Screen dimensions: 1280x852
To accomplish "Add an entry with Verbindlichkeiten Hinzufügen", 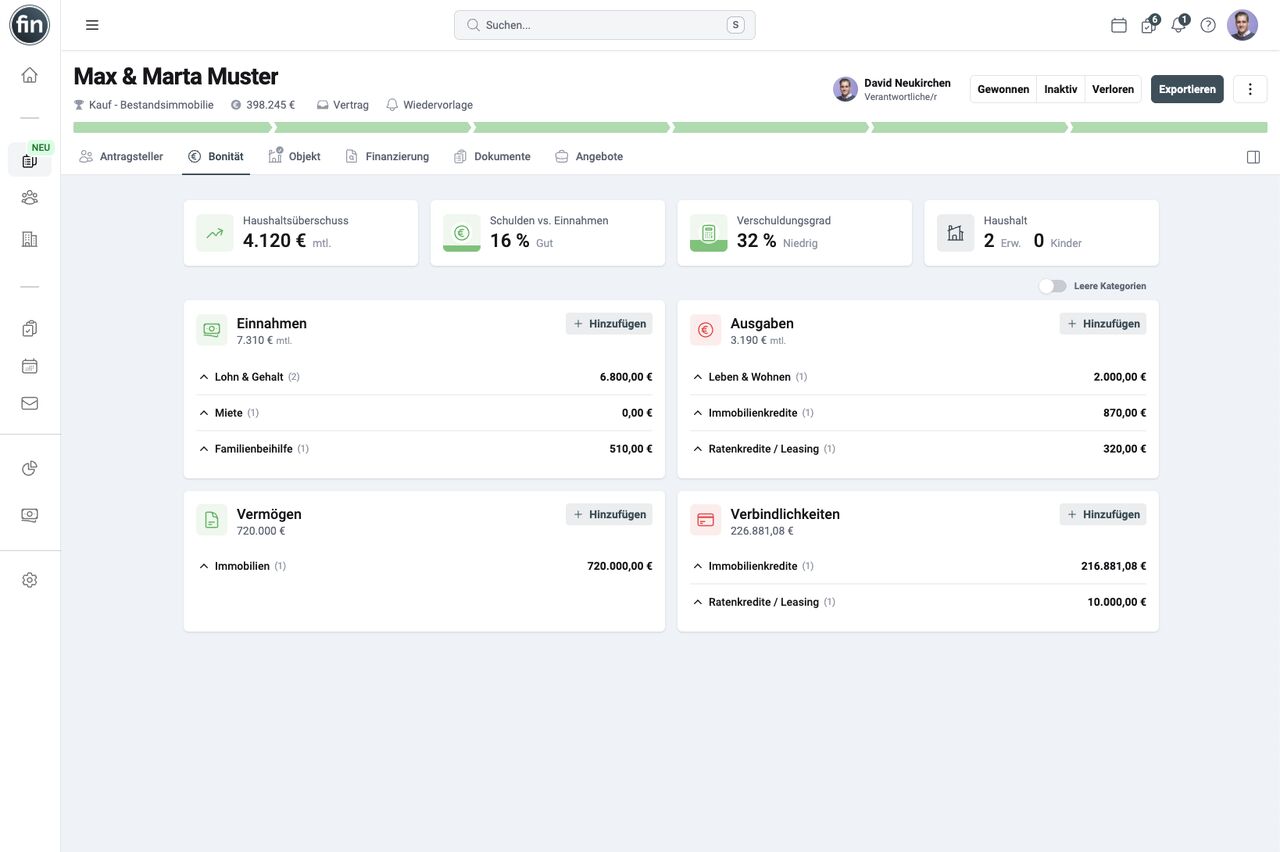I will coord(1103,515).
